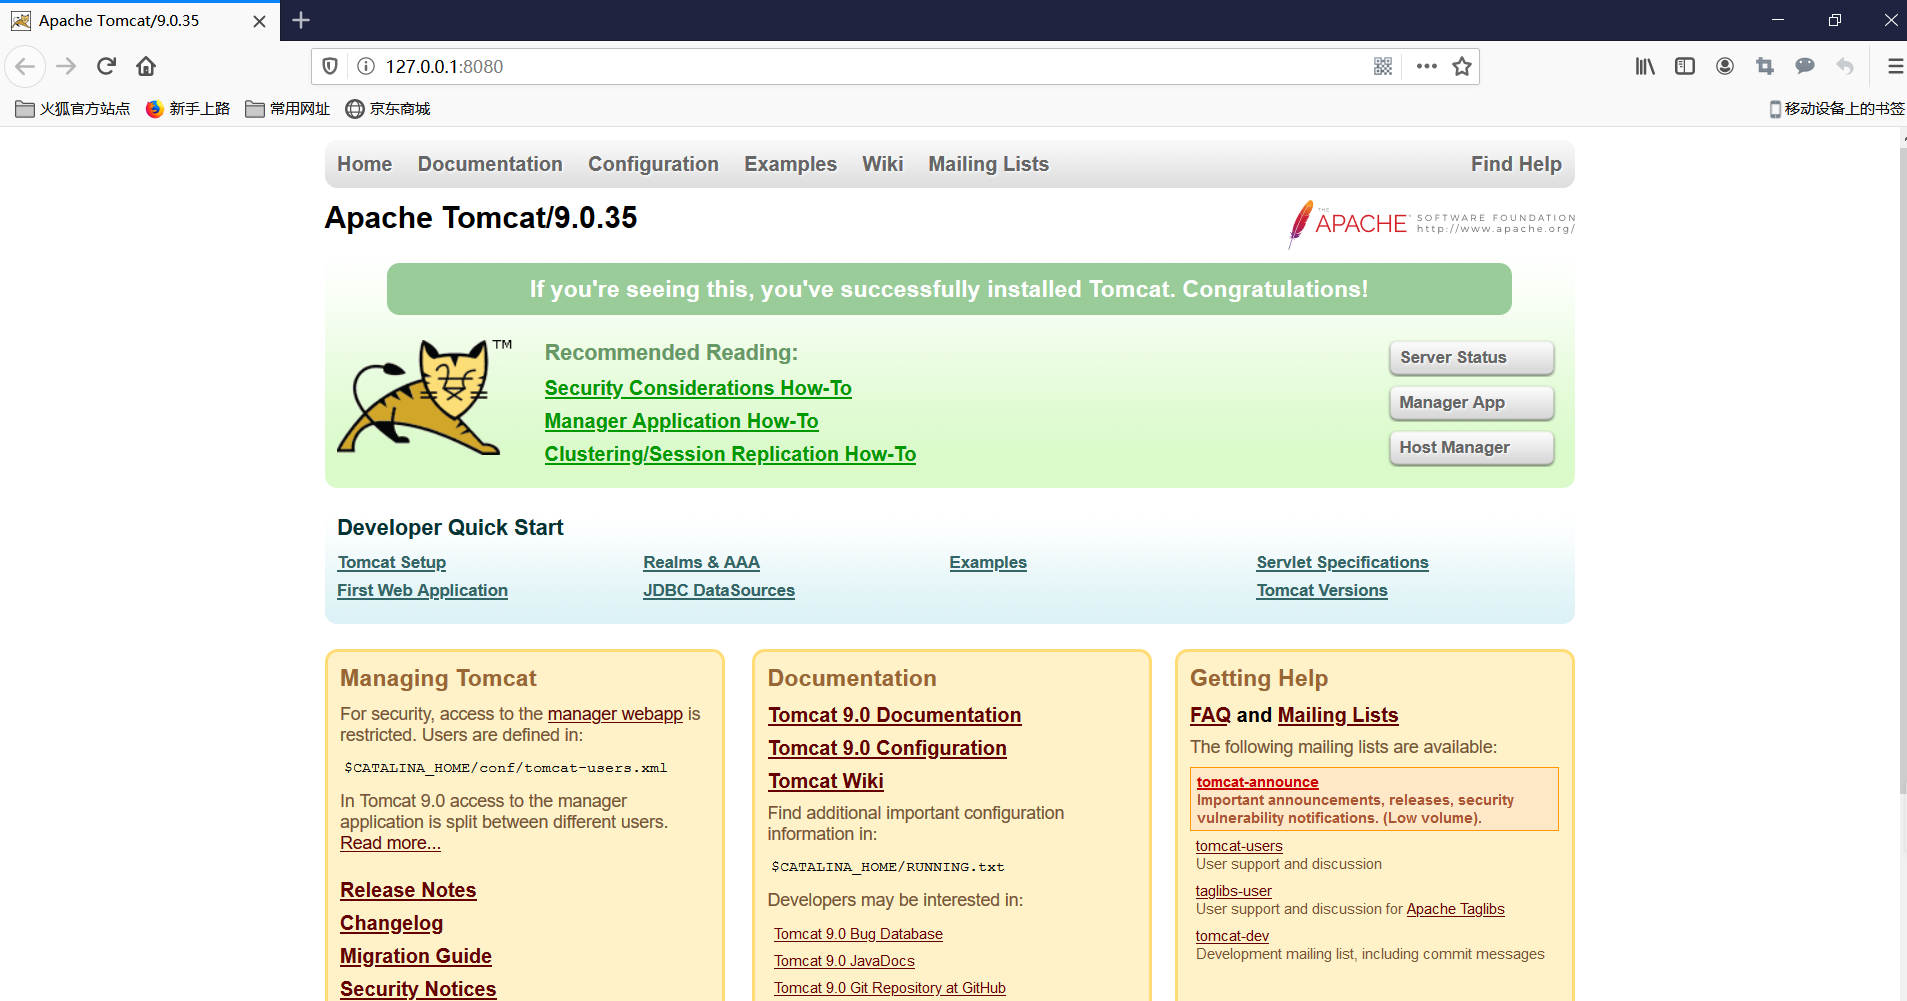Screen dimensions: 1907x1001
Task: Open the JDBC DataSources link
Action: pyautogui.click(x=719, y=590)
